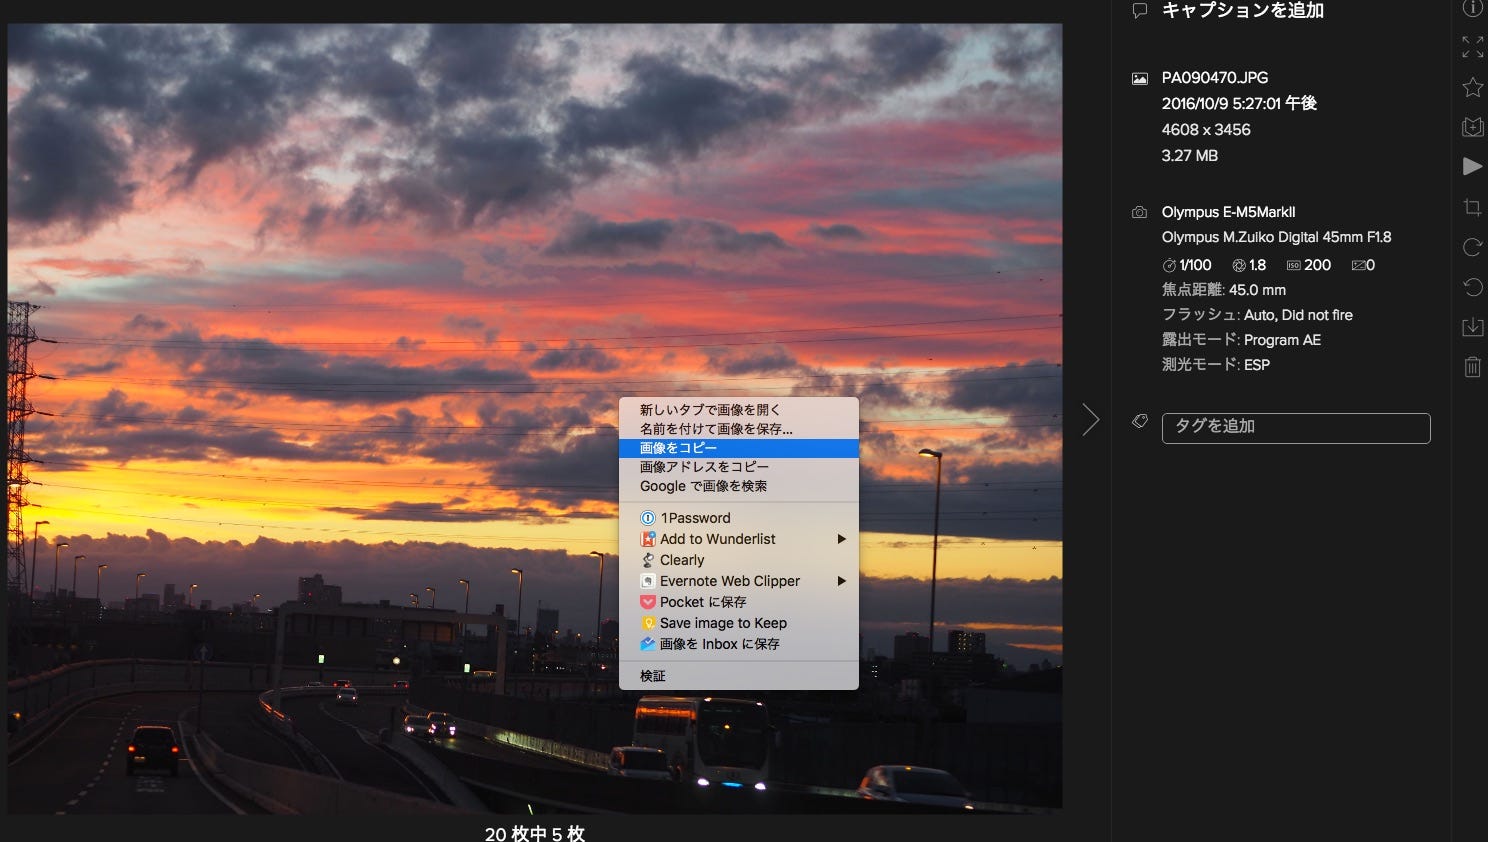Select Save image to Keep entry

click(739, 623)
